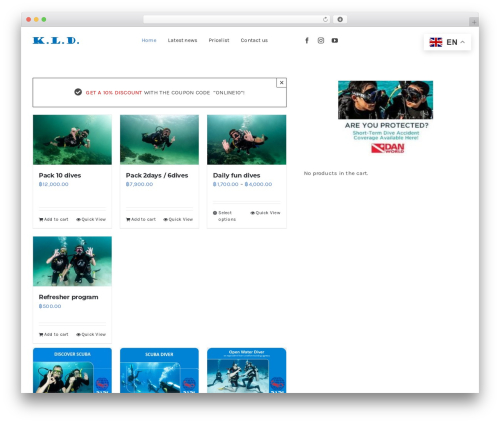Click 'No products in the cart.' text
Image resolution: width=500 pixels, height=423 pixels.
click(336, 173)
